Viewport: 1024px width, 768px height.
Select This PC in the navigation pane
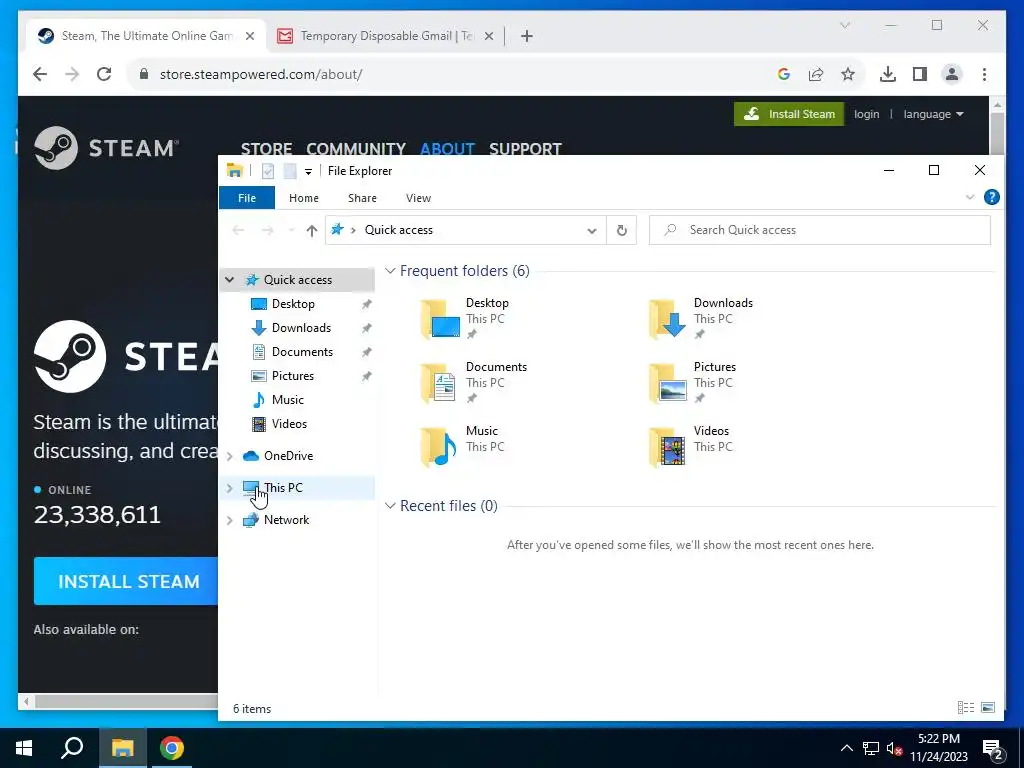point(283,488)
